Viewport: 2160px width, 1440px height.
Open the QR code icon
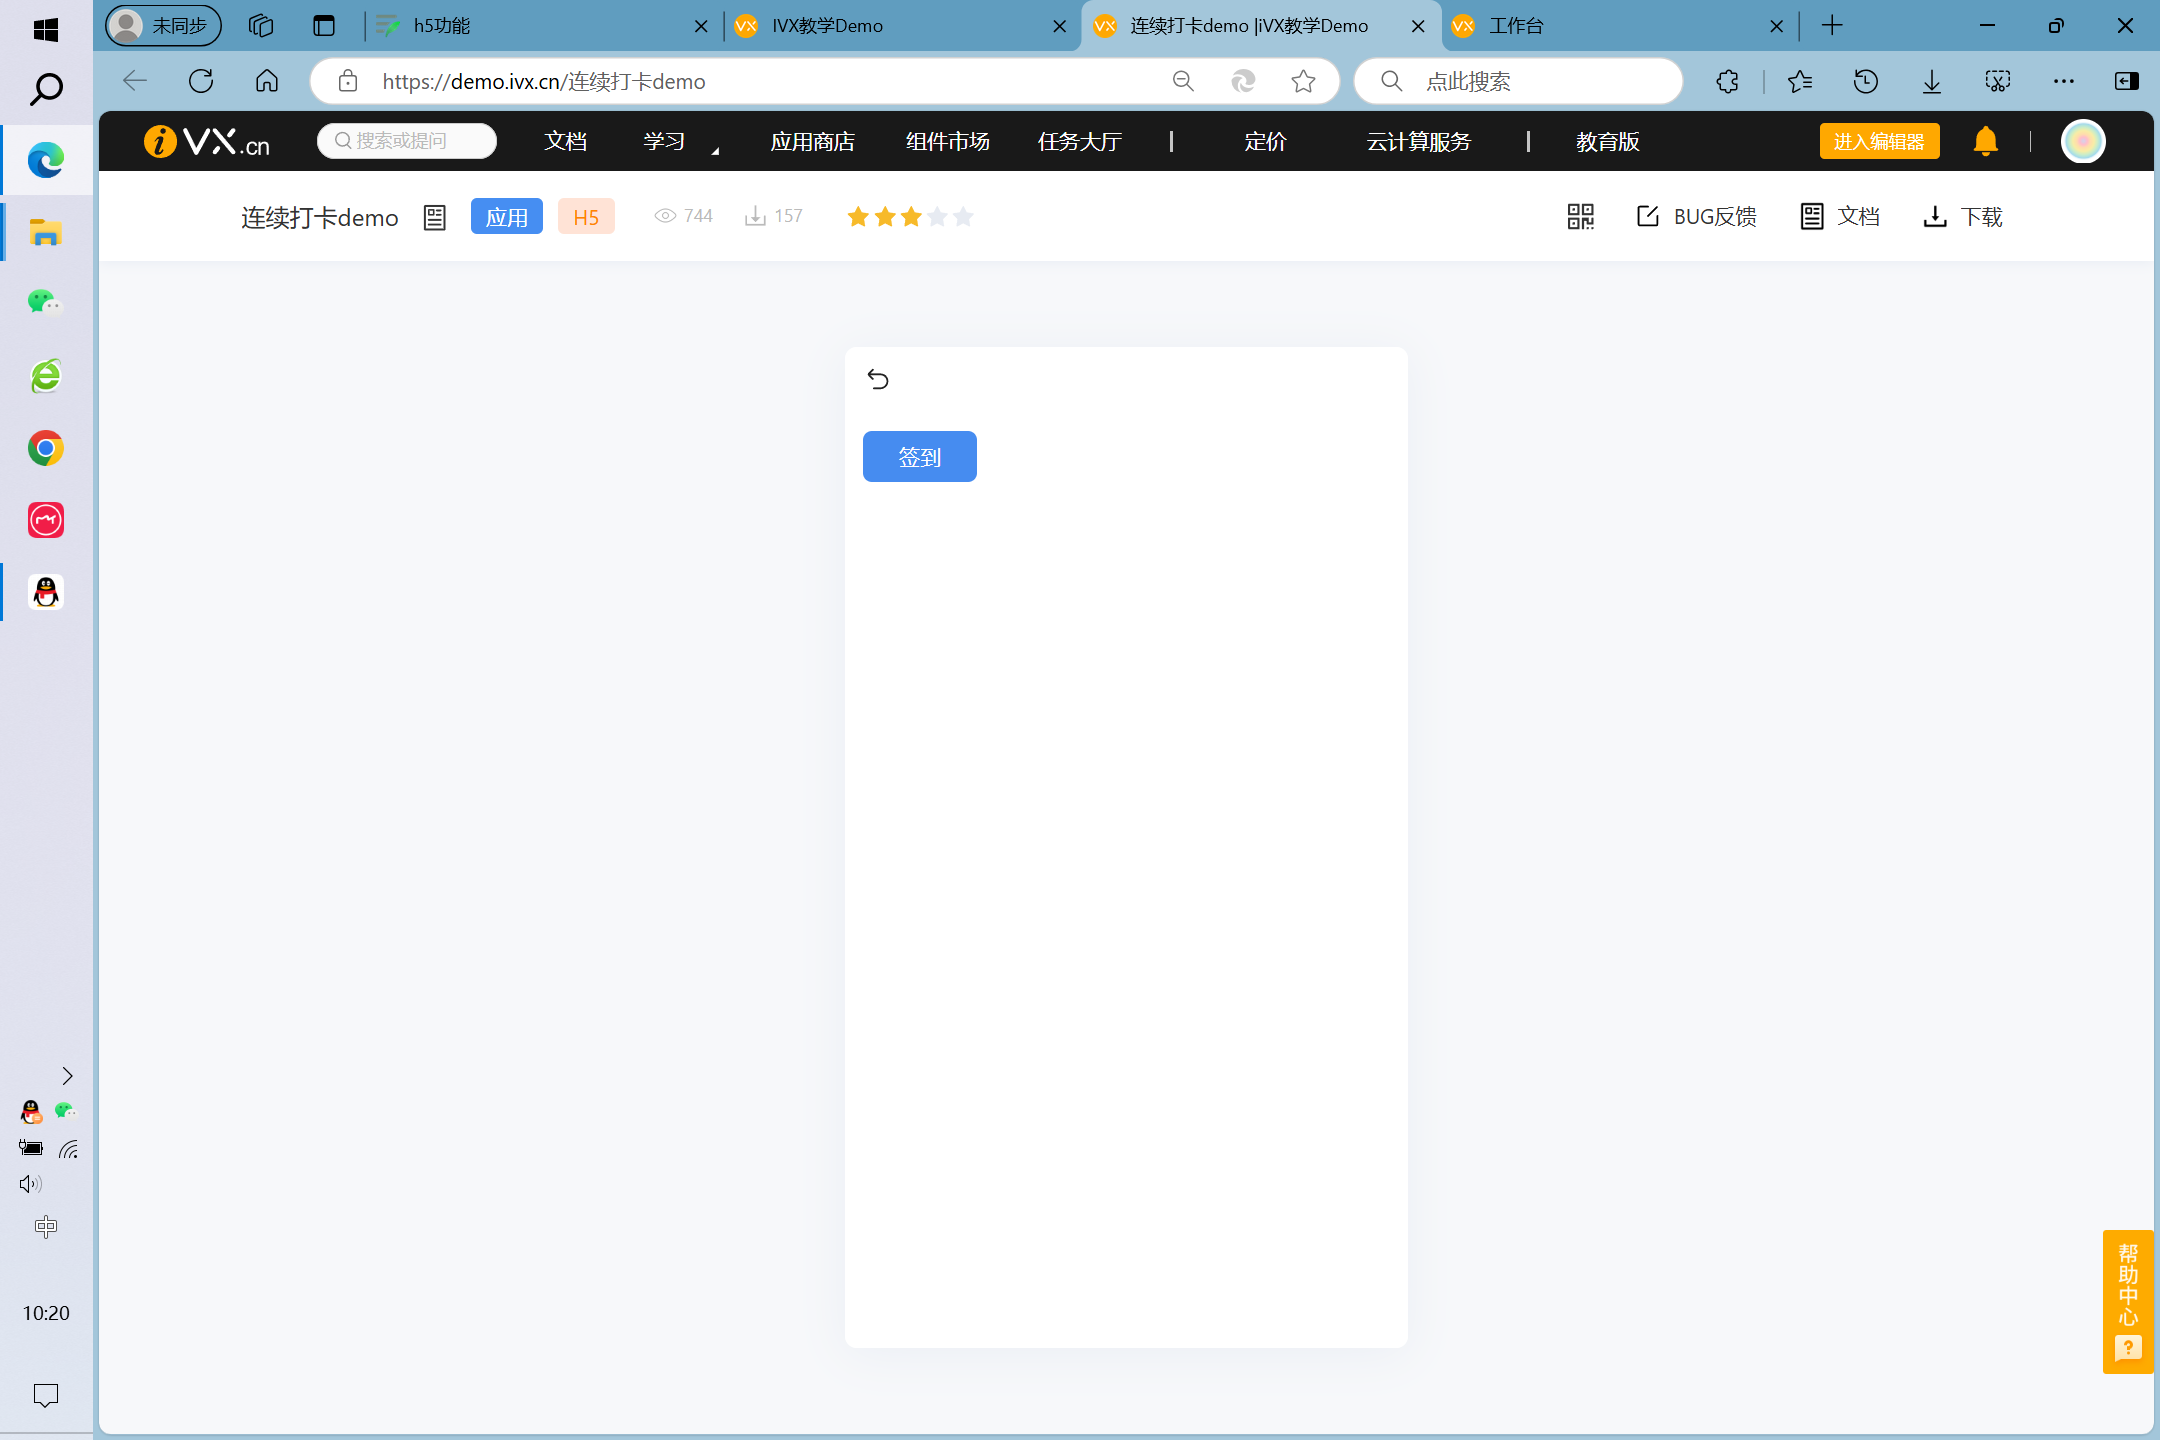[x=1580, y=216]
